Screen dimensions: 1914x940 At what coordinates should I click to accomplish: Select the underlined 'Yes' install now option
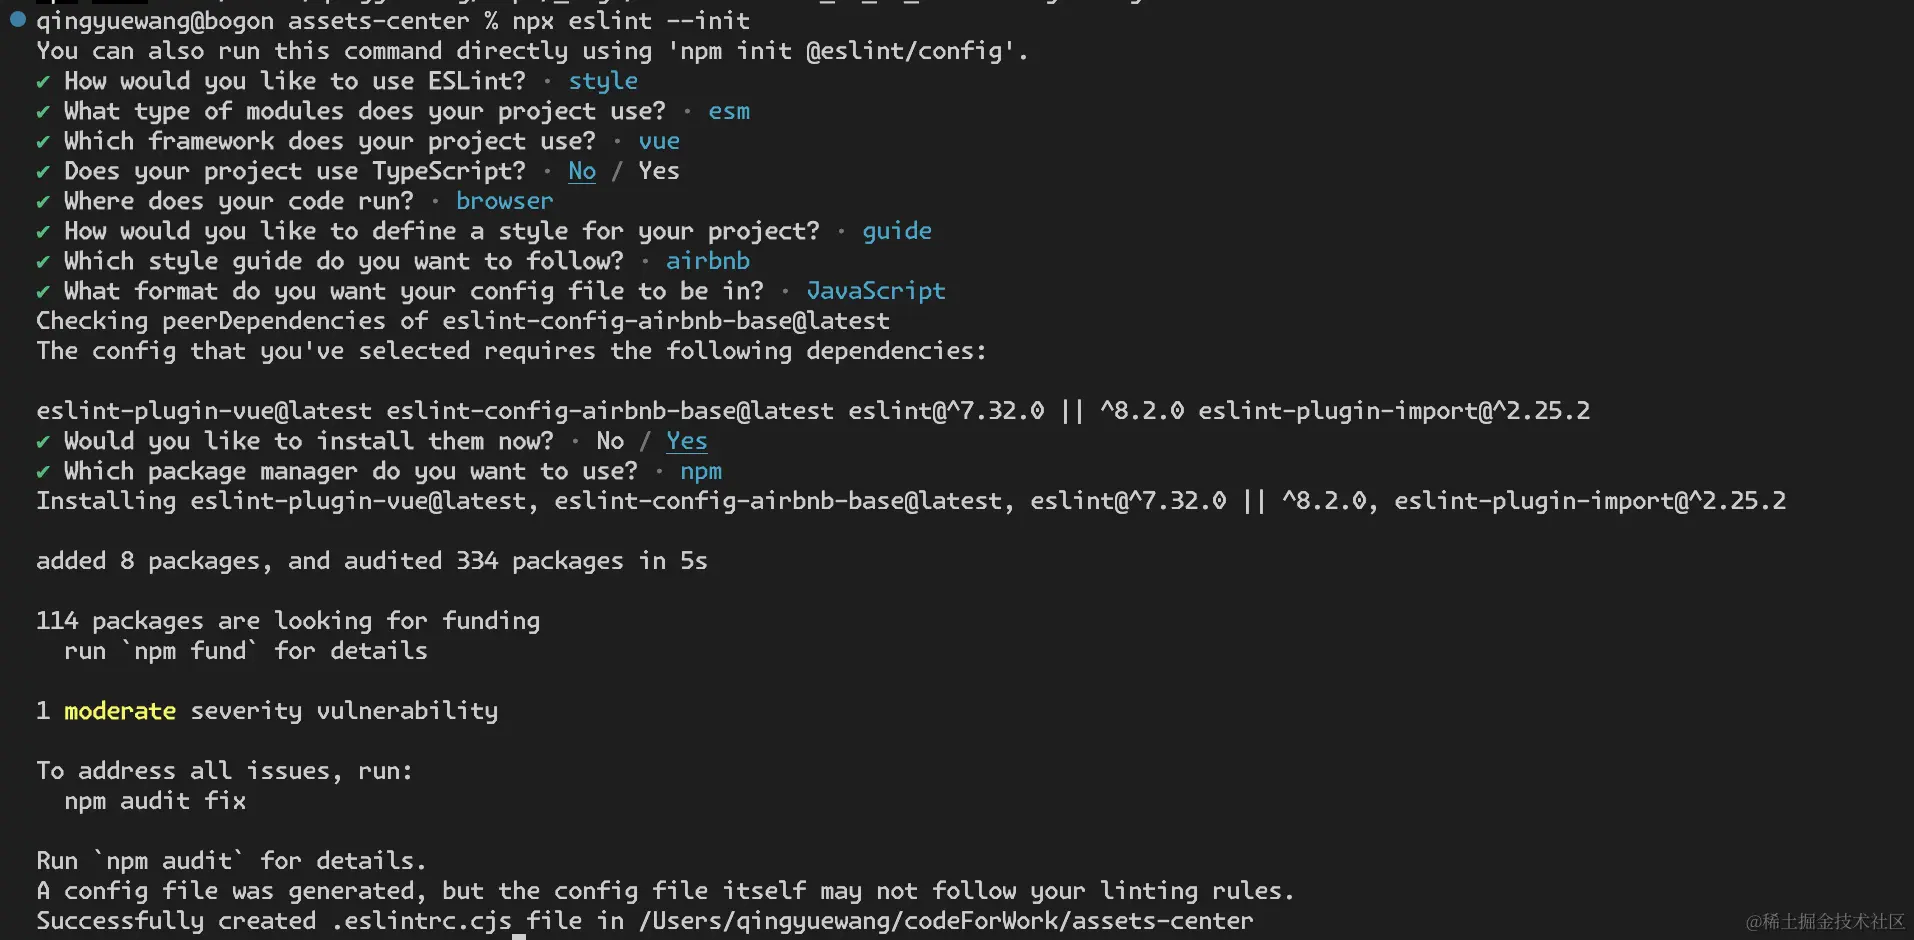[687, 441]
